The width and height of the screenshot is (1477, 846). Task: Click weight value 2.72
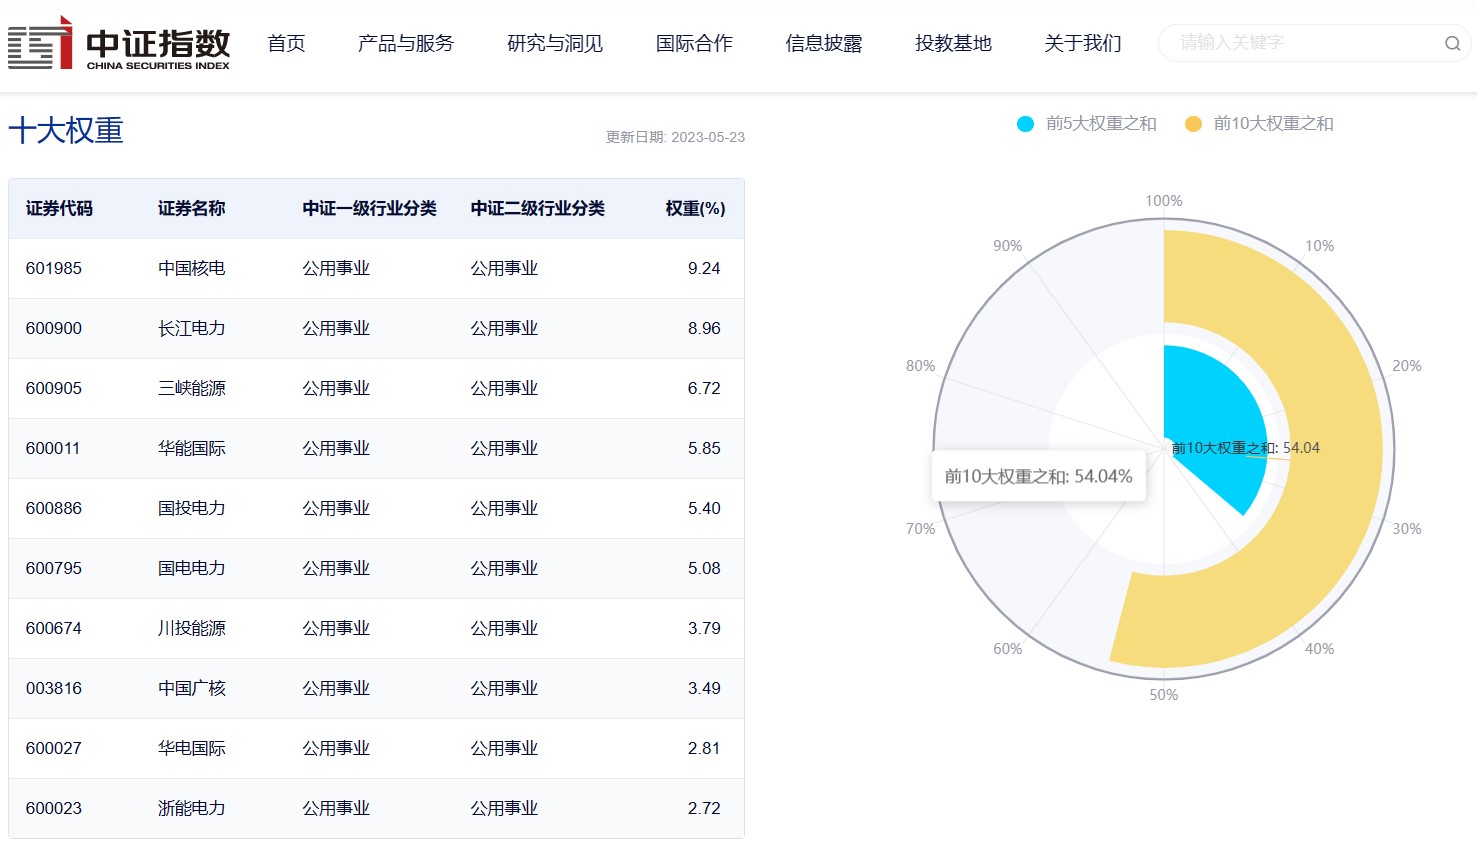coord(704,808)
